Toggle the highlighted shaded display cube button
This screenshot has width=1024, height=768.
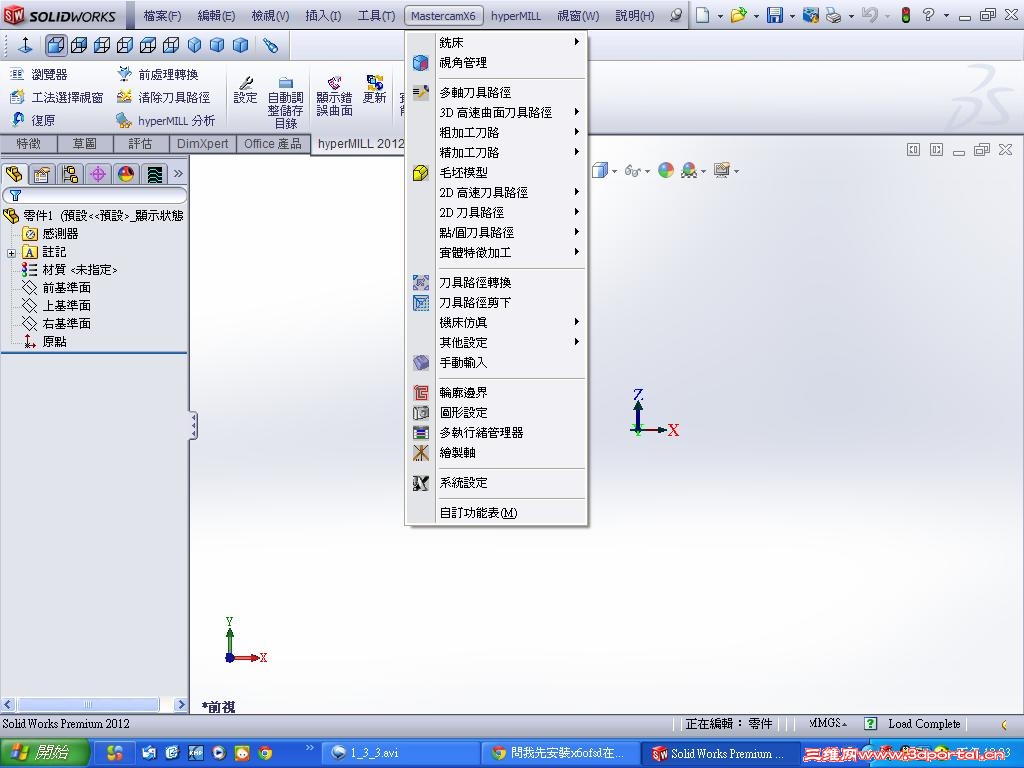pyautogui.click(x=56, y=45)
